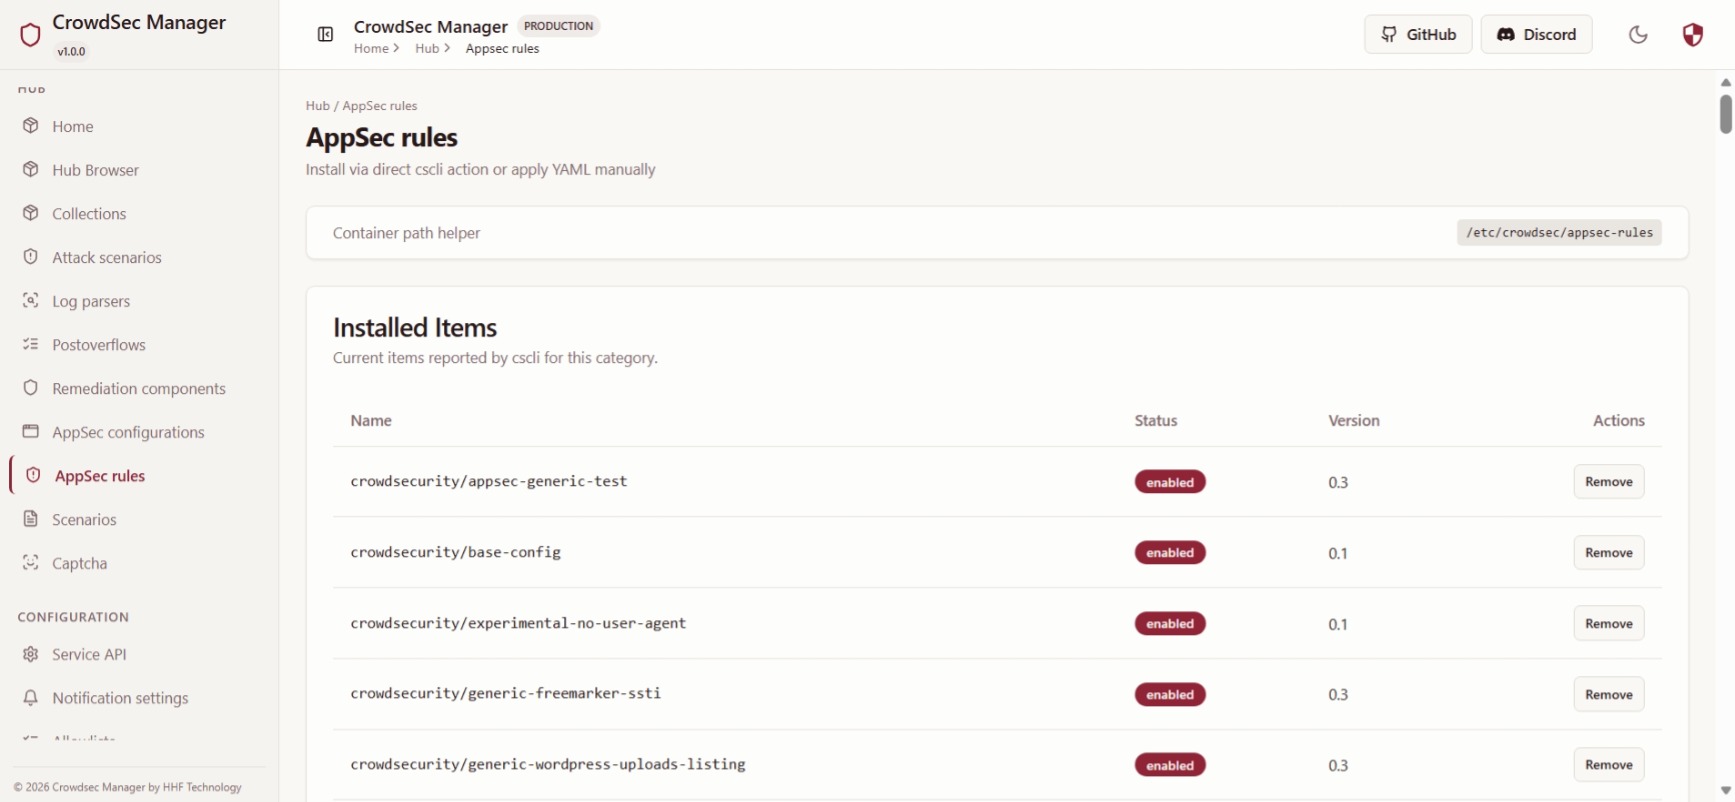Click the Captcha sidebar icon
Viewport: 1735px width, 802px height.
point(31,562)
